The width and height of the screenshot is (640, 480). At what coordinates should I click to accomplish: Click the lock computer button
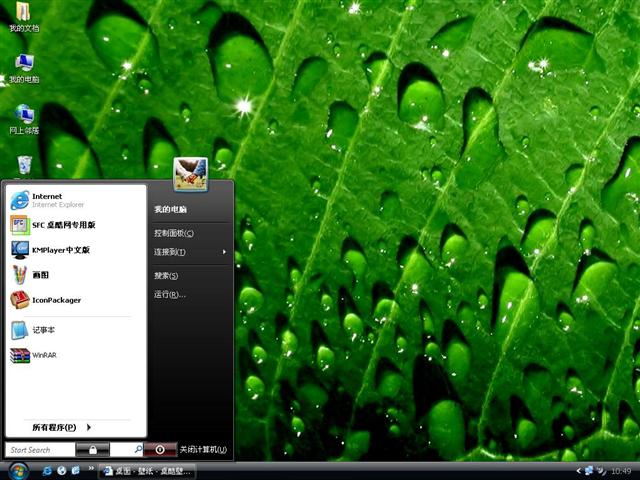93,450
